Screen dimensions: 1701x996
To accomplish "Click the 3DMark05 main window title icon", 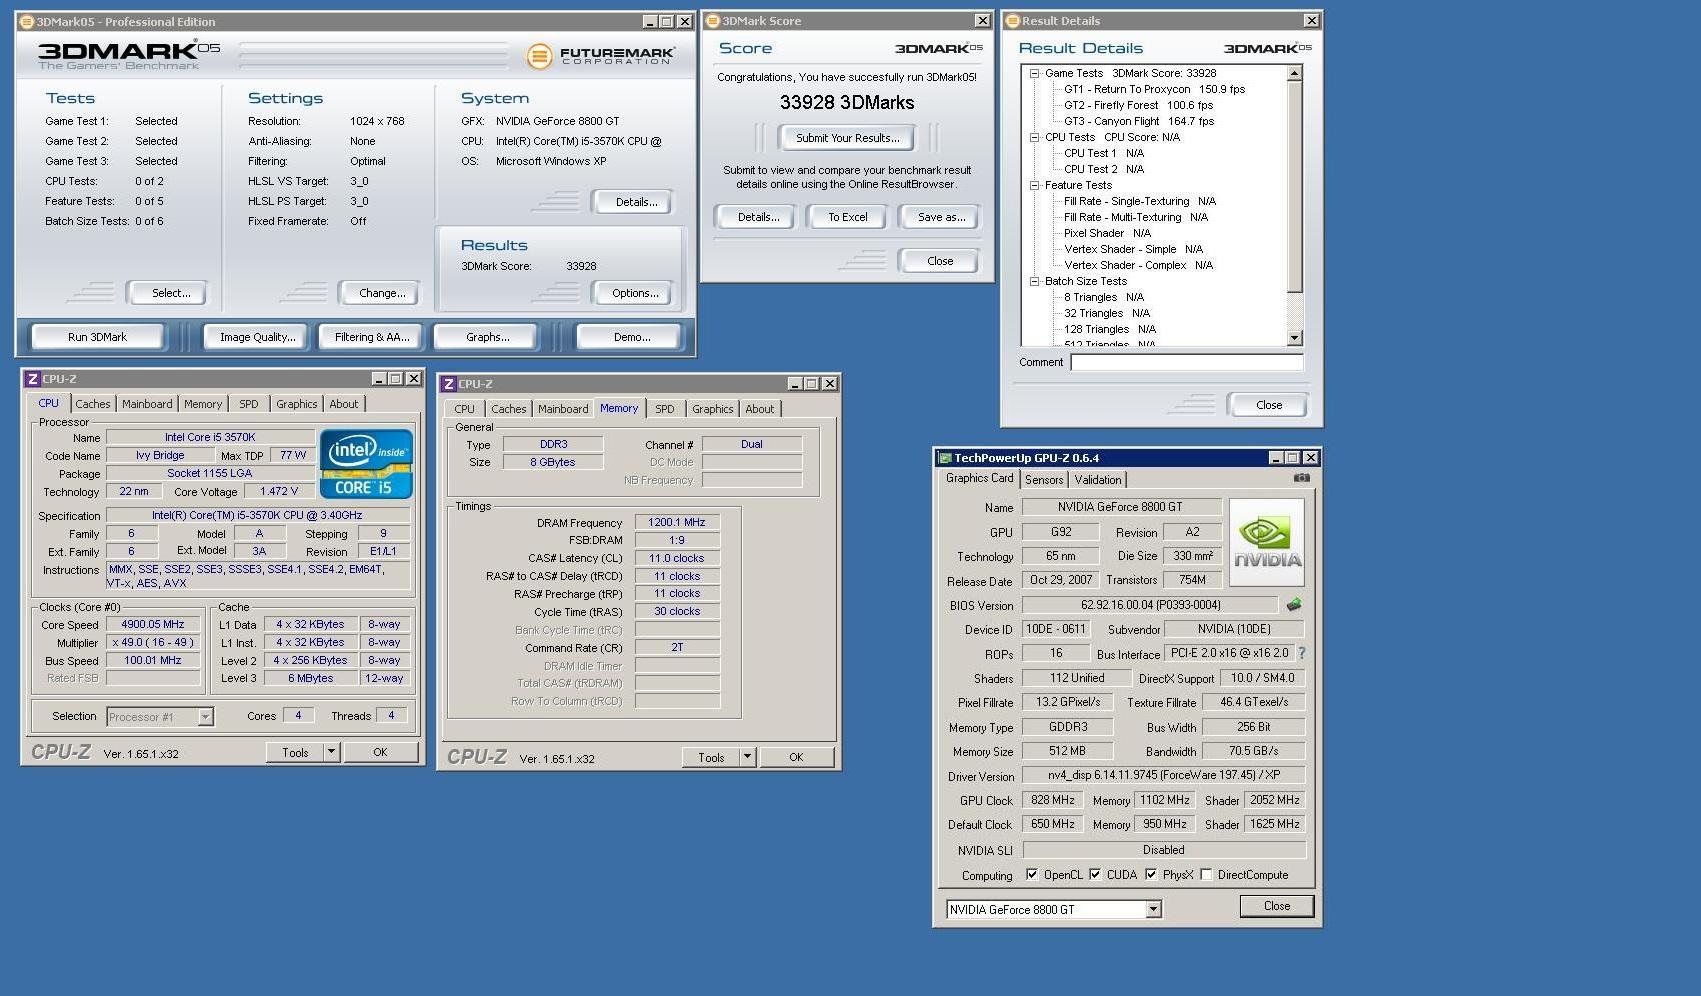I will tap(27, 21).
